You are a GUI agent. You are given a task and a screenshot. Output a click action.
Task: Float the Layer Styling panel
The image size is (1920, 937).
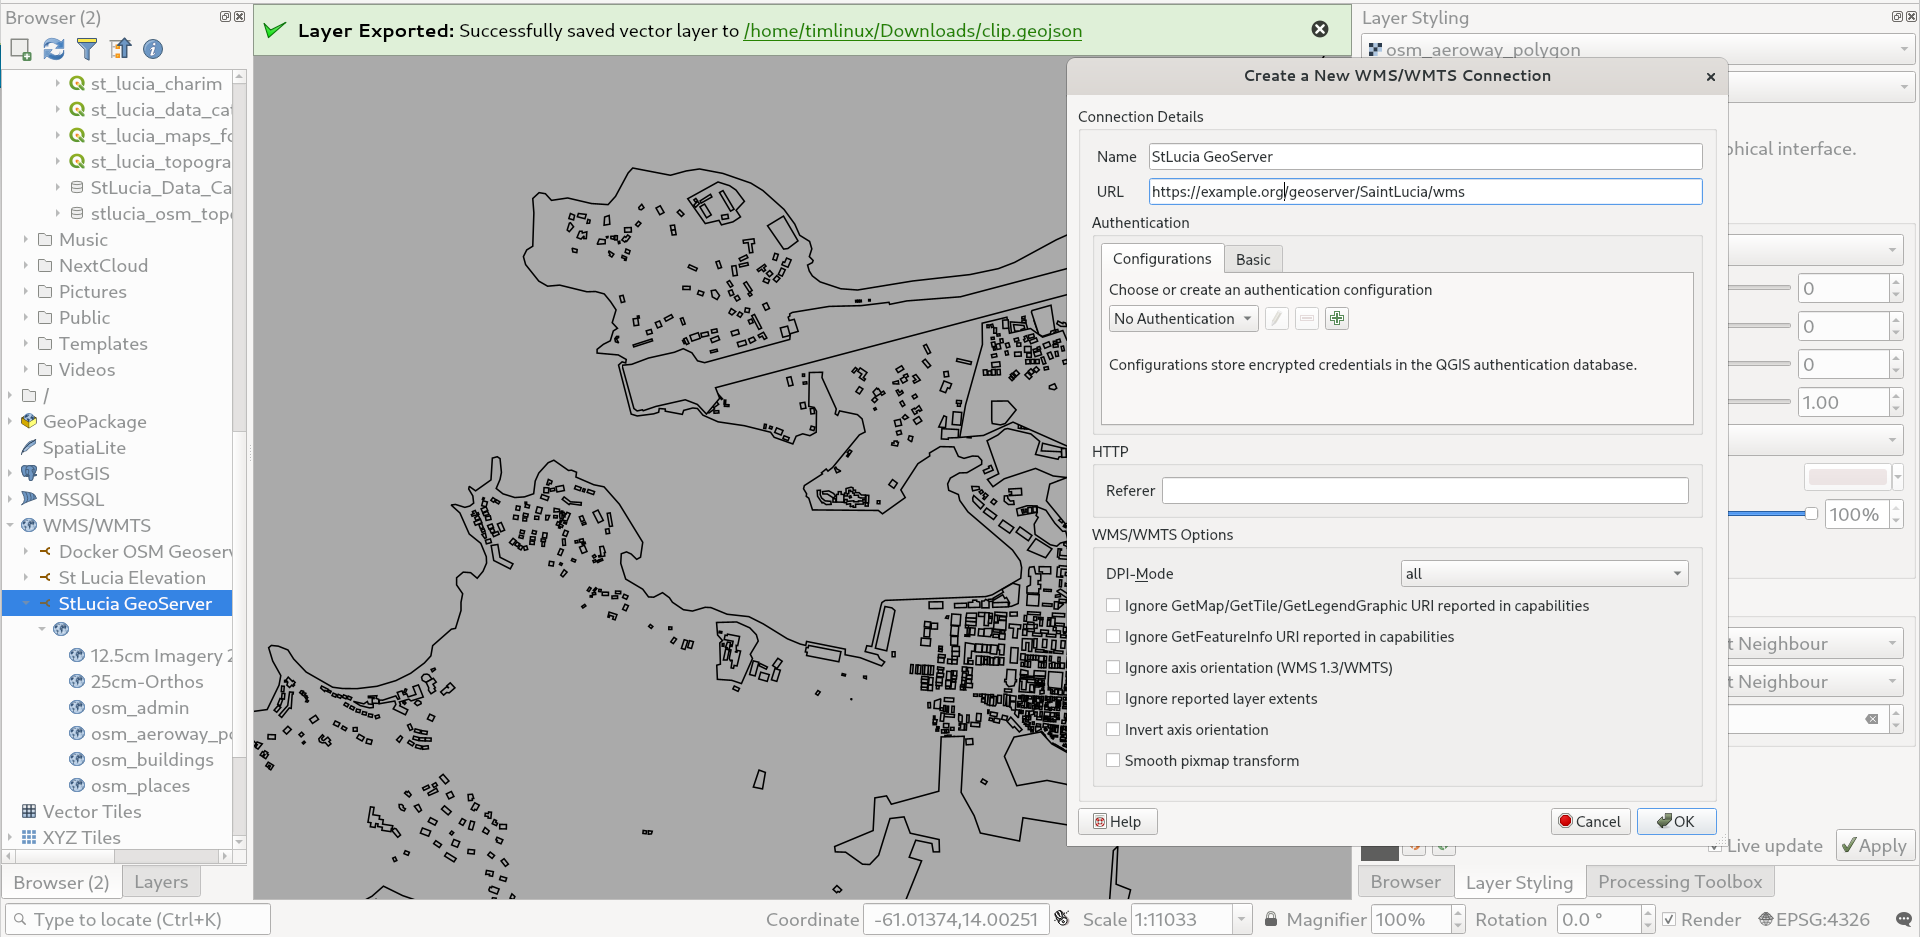(x=1897, y=17)
